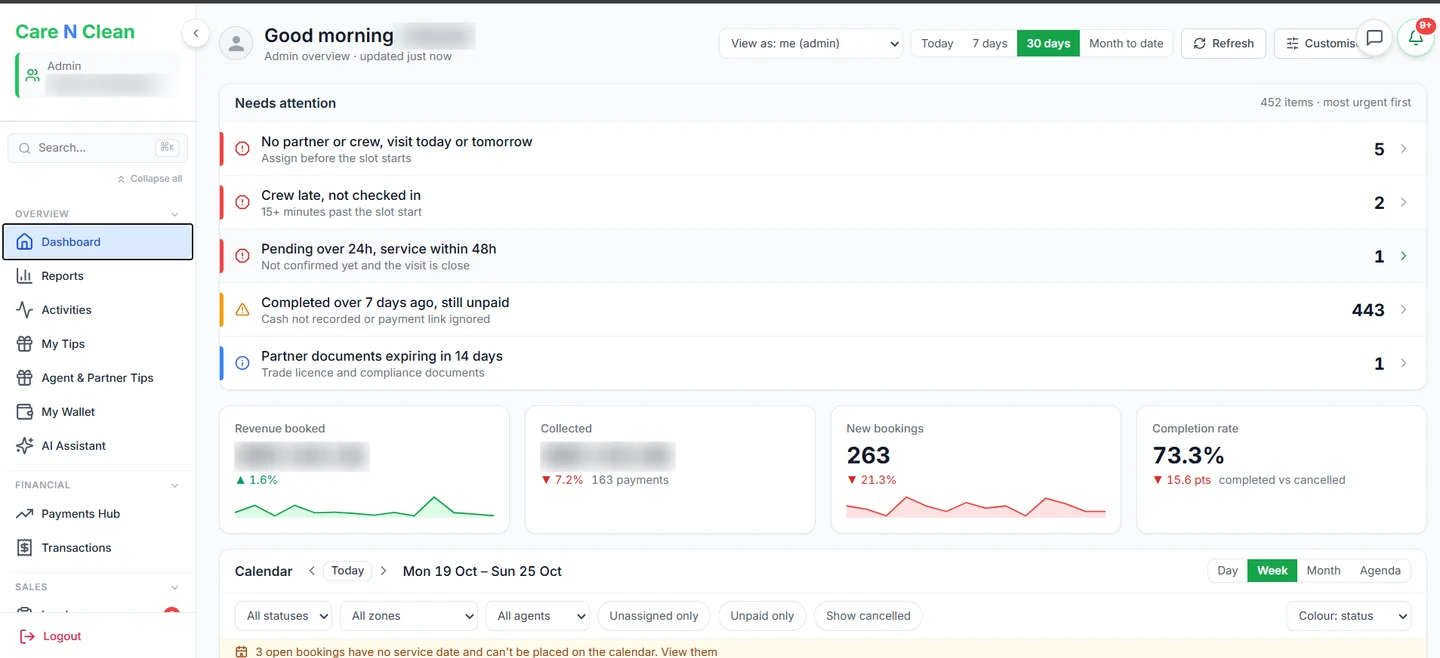The image size is (1440, 658).
Task: Open the AI Assistant menu item
Action: click(x=97, y=446)
